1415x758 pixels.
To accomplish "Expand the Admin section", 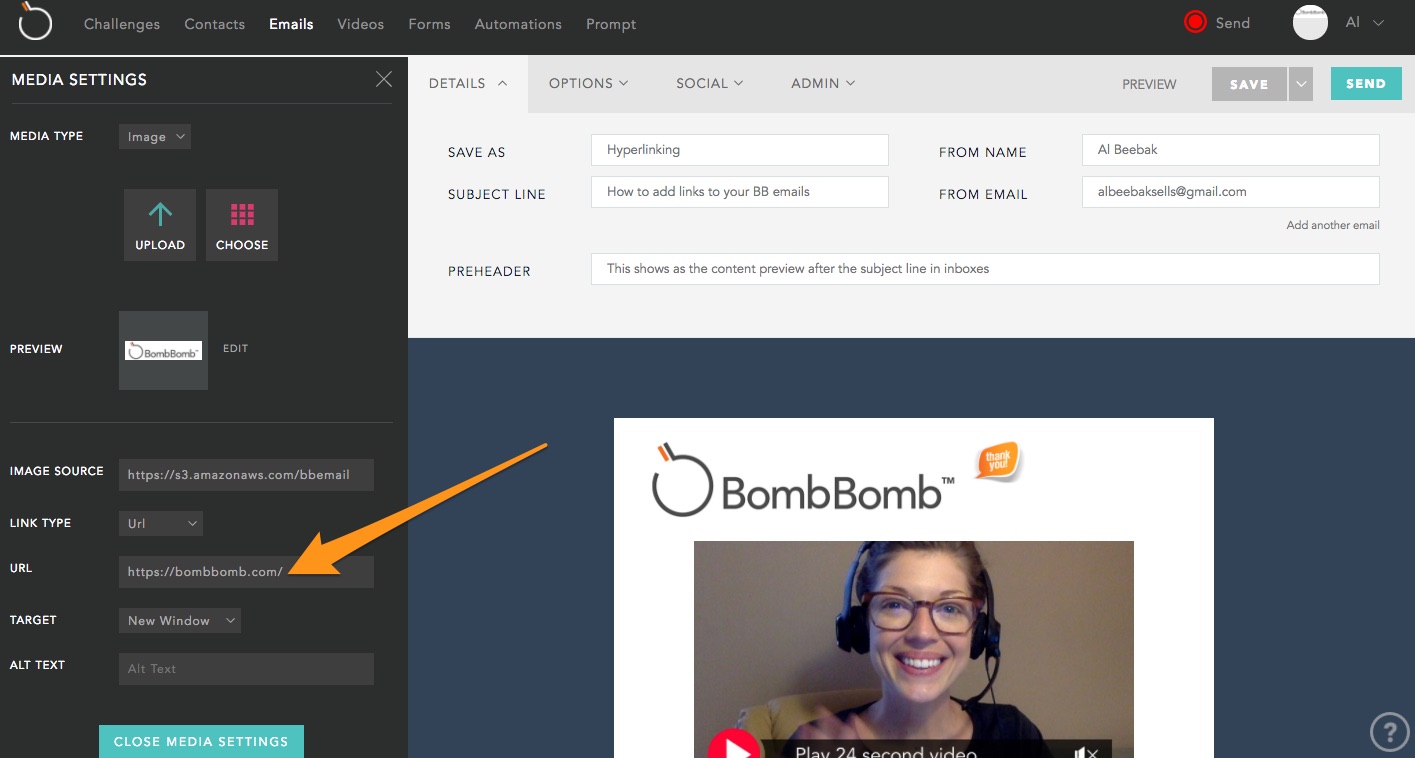I will pos(823,83).
